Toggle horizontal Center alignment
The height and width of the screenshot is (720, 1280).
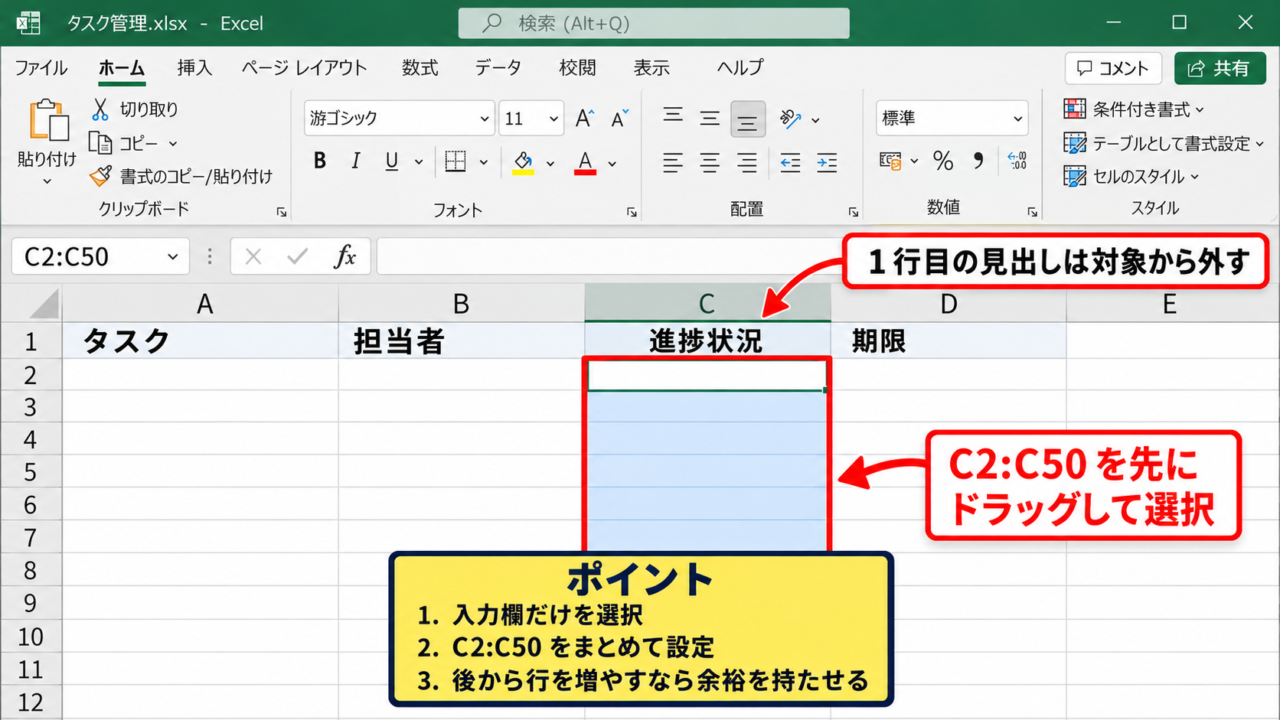(x=710, y=162)
